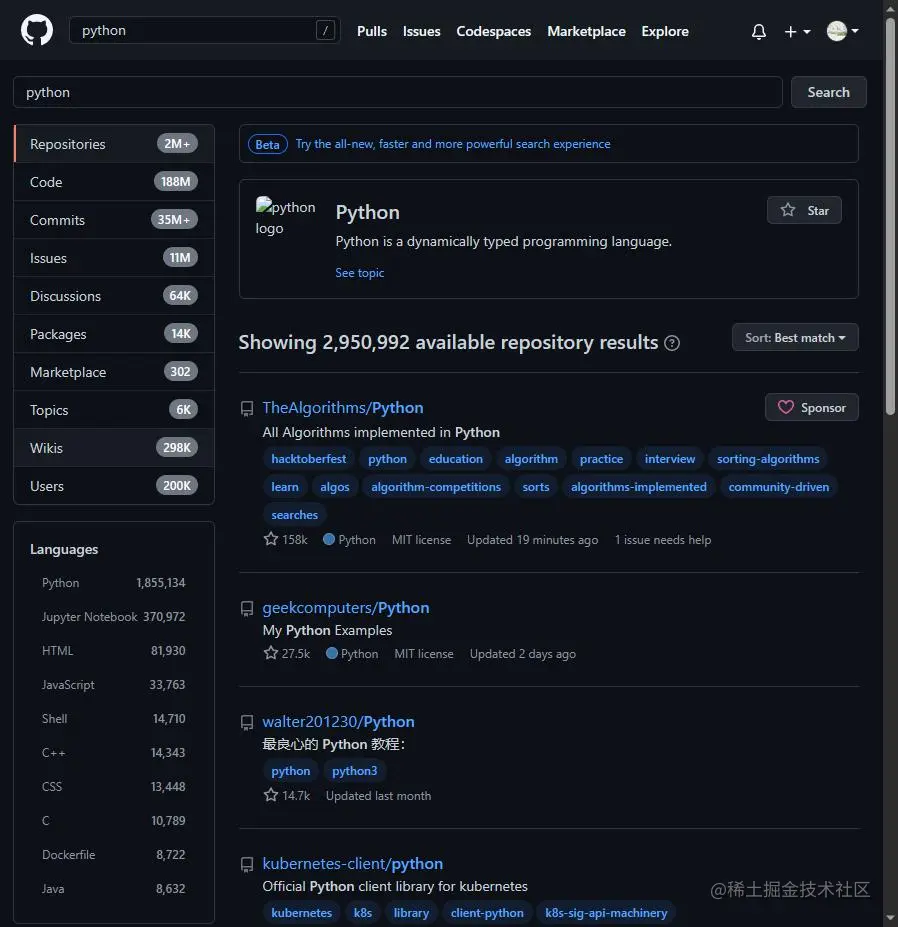Filter by Python language

[x=114, y=583]
